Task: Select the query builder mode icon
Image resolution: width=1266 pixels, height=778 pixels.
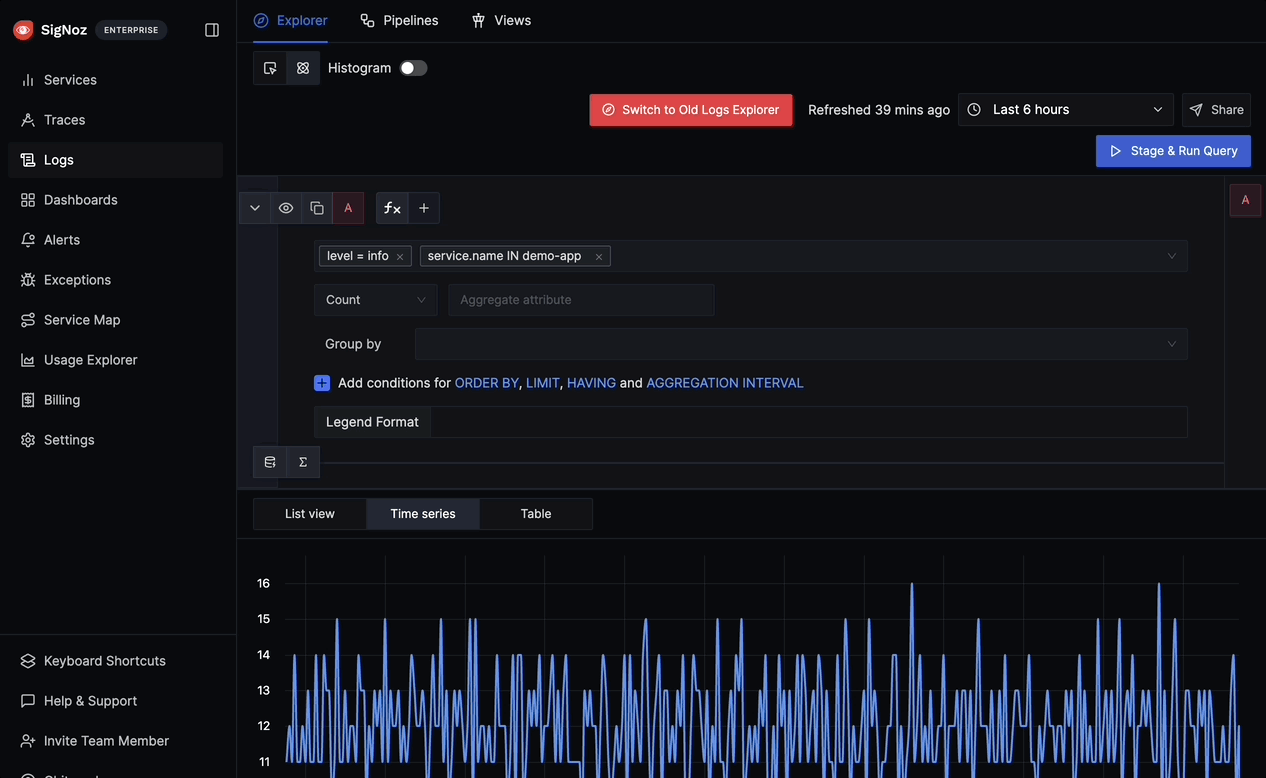Action: pos(303,68)
